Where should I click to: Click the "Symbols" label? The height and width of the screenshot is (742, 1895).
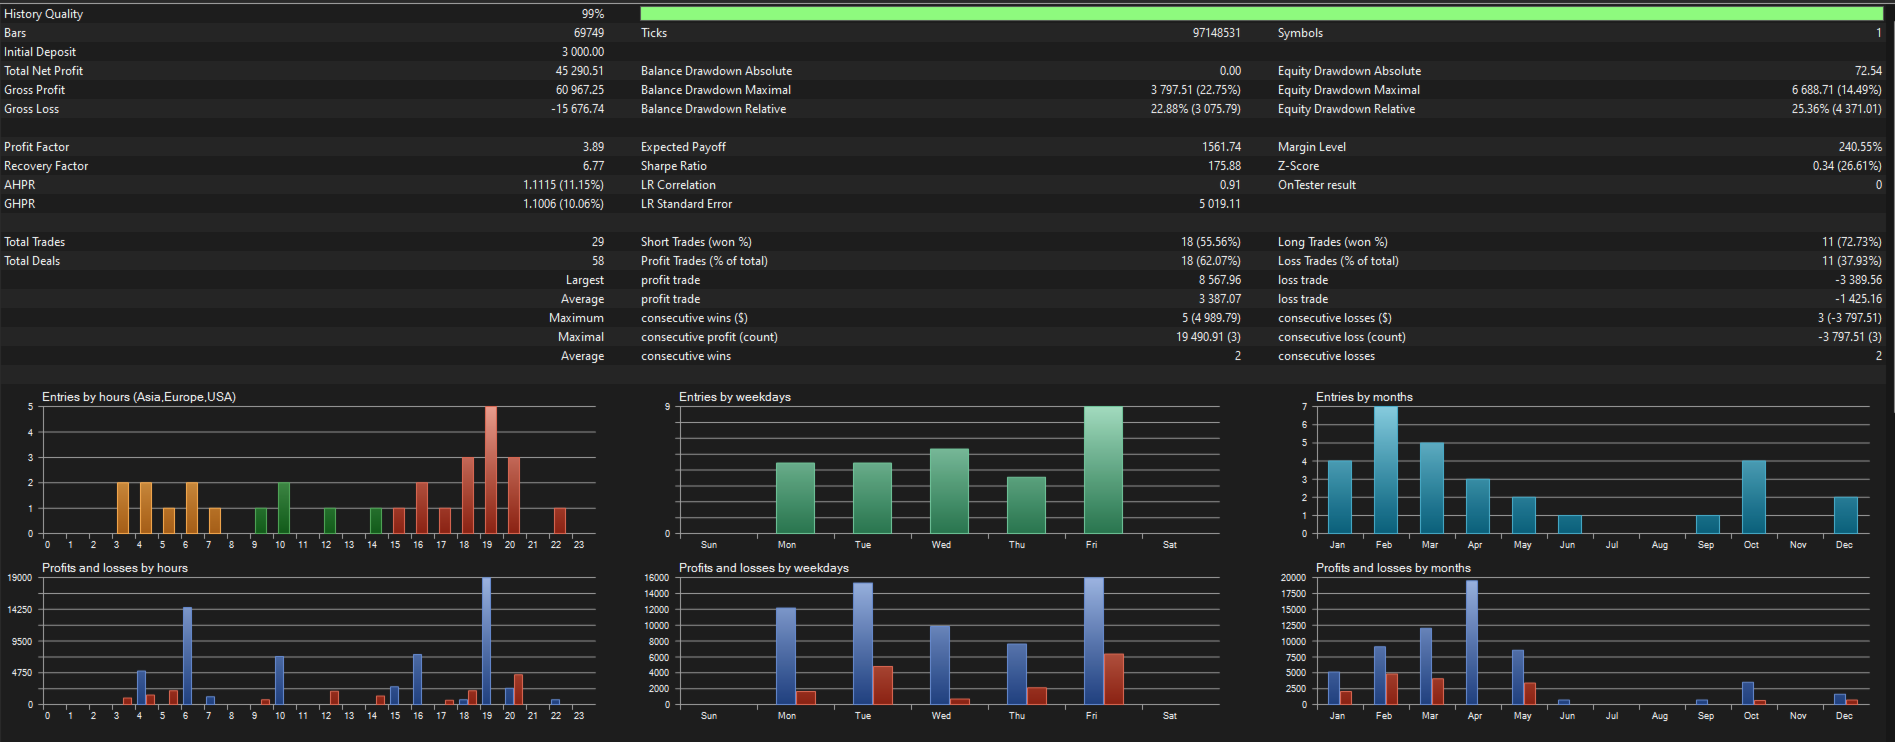click(1300, 33)
